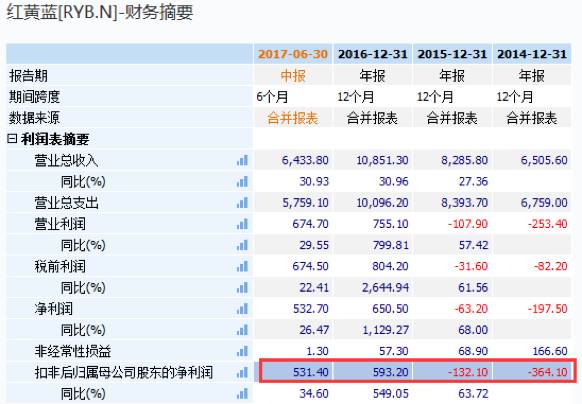Screen dimensions: 582x404
Task: Click revenue value 6,433.80
Action: click(305, 160)
